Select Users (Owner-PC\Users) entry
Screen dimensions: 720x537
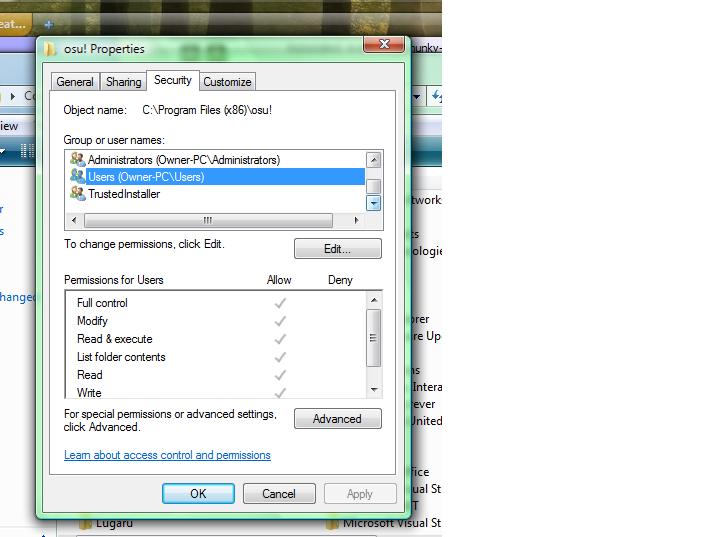tap(215, 177)
